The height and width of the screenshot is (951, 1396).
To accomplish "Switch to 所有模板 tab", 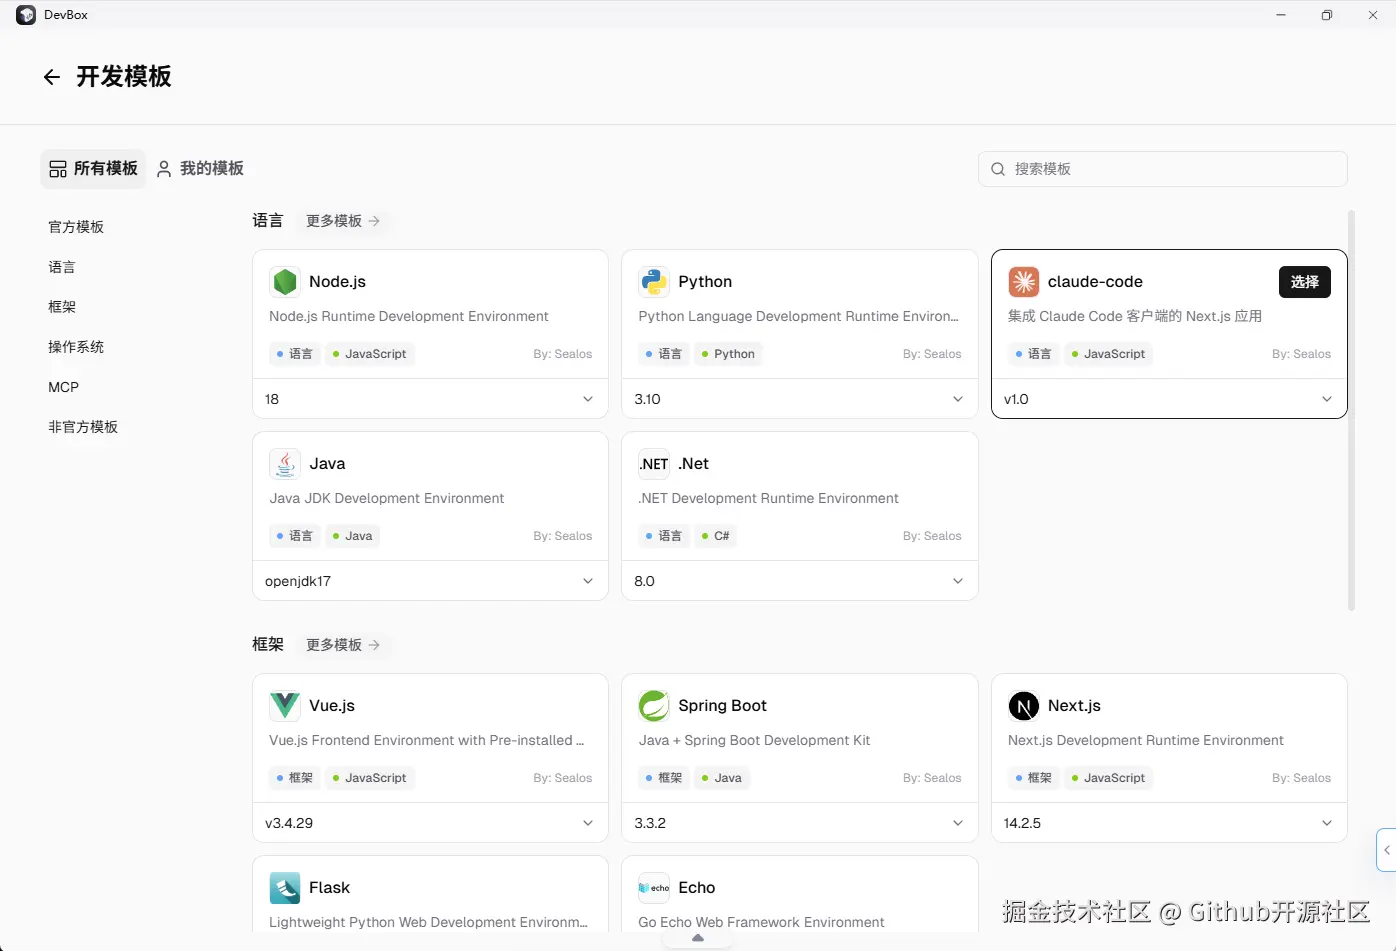I will (x=93, y=169).
